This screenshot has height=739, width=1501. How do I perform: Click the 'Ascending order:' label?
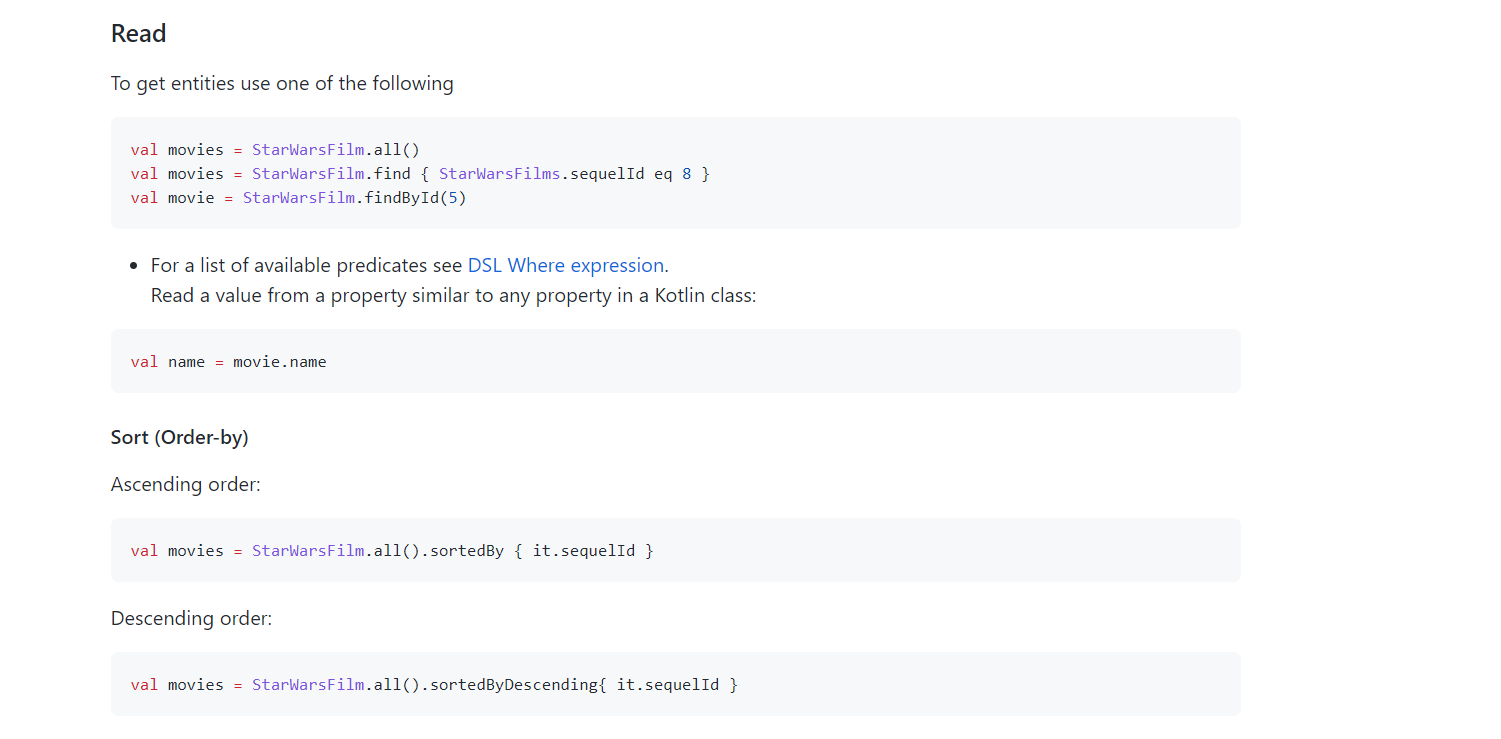[186, 484]
